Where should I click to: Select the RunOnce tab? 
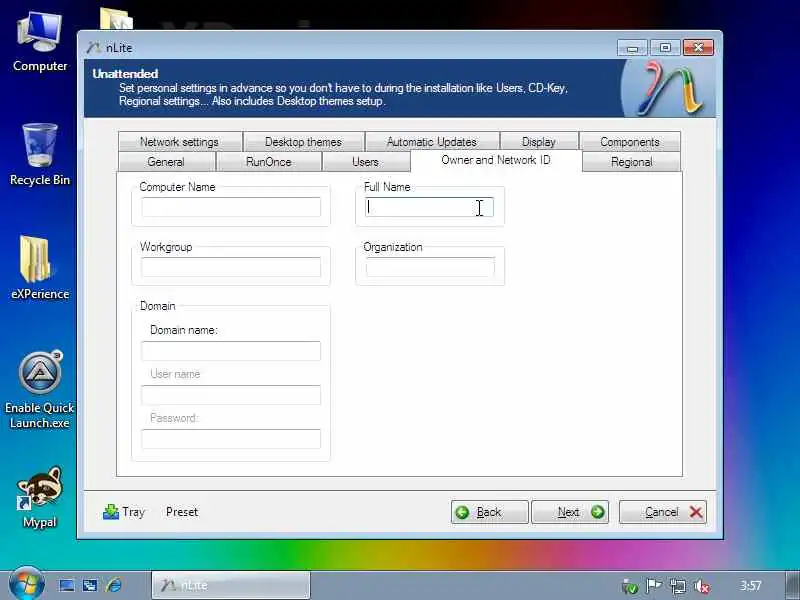tap(269, 162)
